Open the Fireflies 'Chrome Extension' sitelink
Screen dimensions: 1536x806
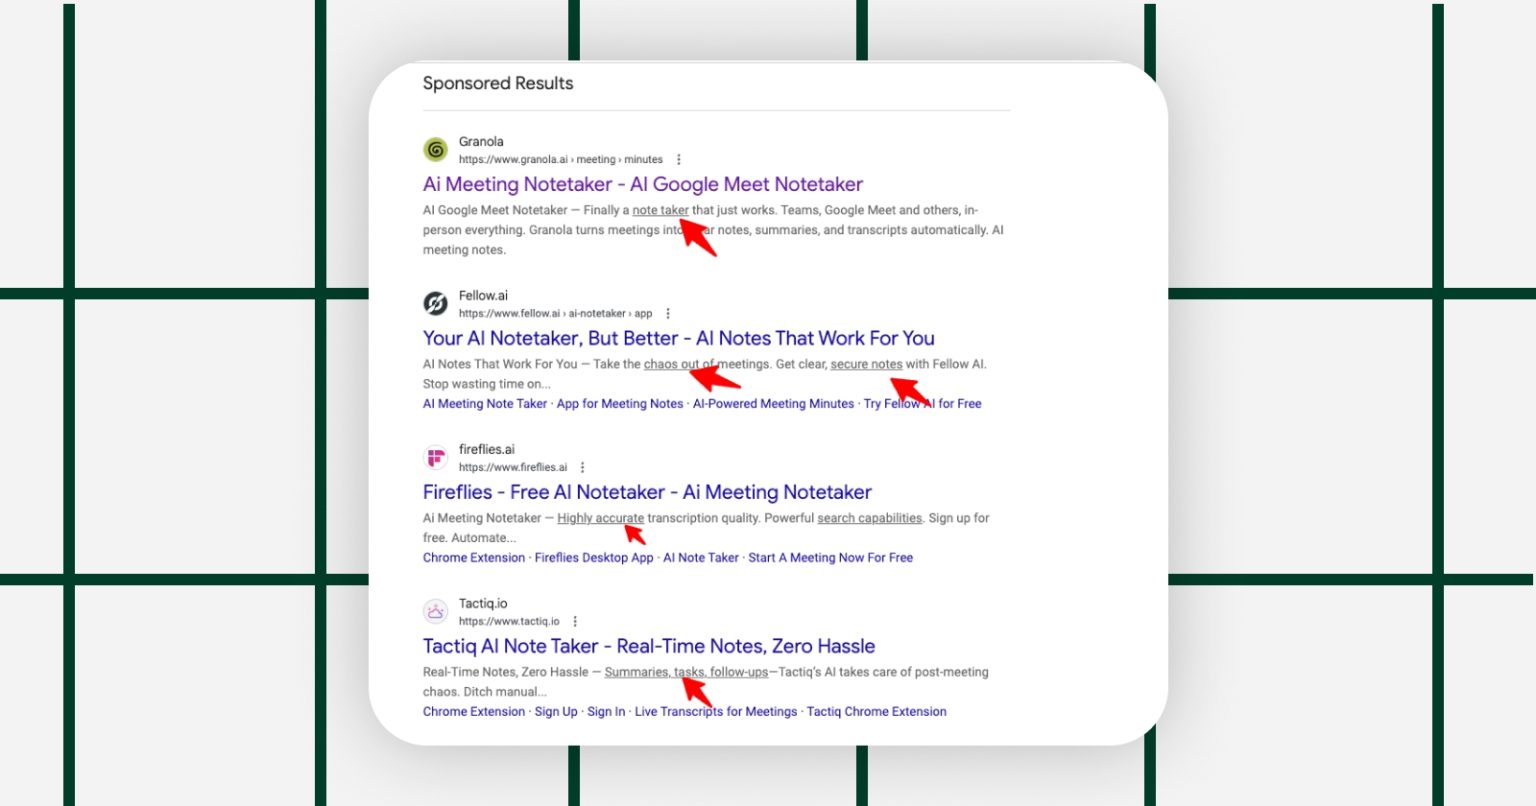(474, 558)
